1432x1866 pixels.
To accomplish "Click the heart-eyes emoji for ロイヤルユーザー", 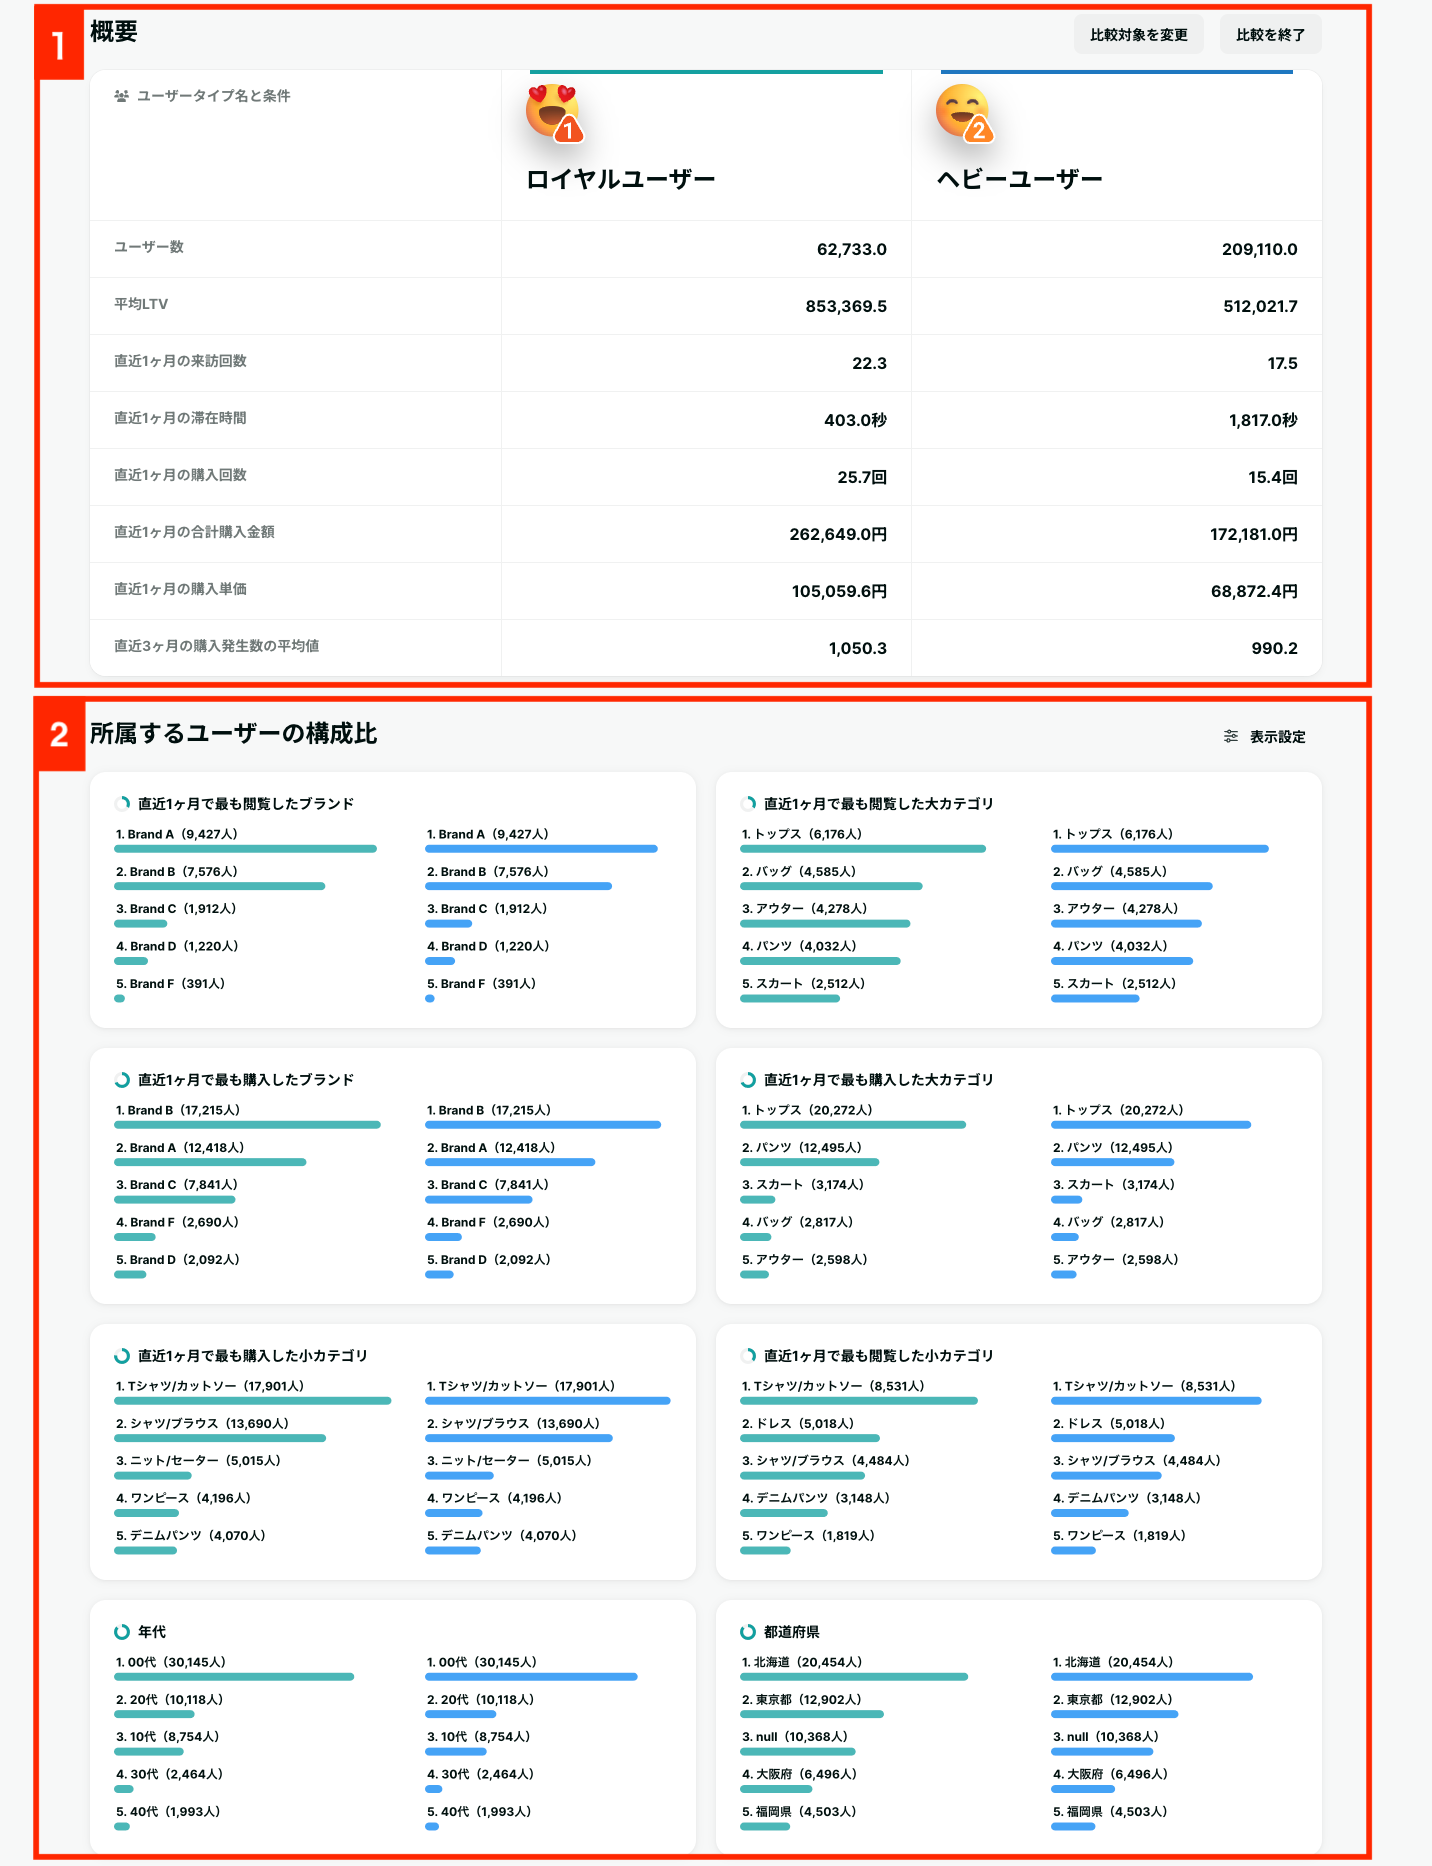I will (x=553, y=111).
